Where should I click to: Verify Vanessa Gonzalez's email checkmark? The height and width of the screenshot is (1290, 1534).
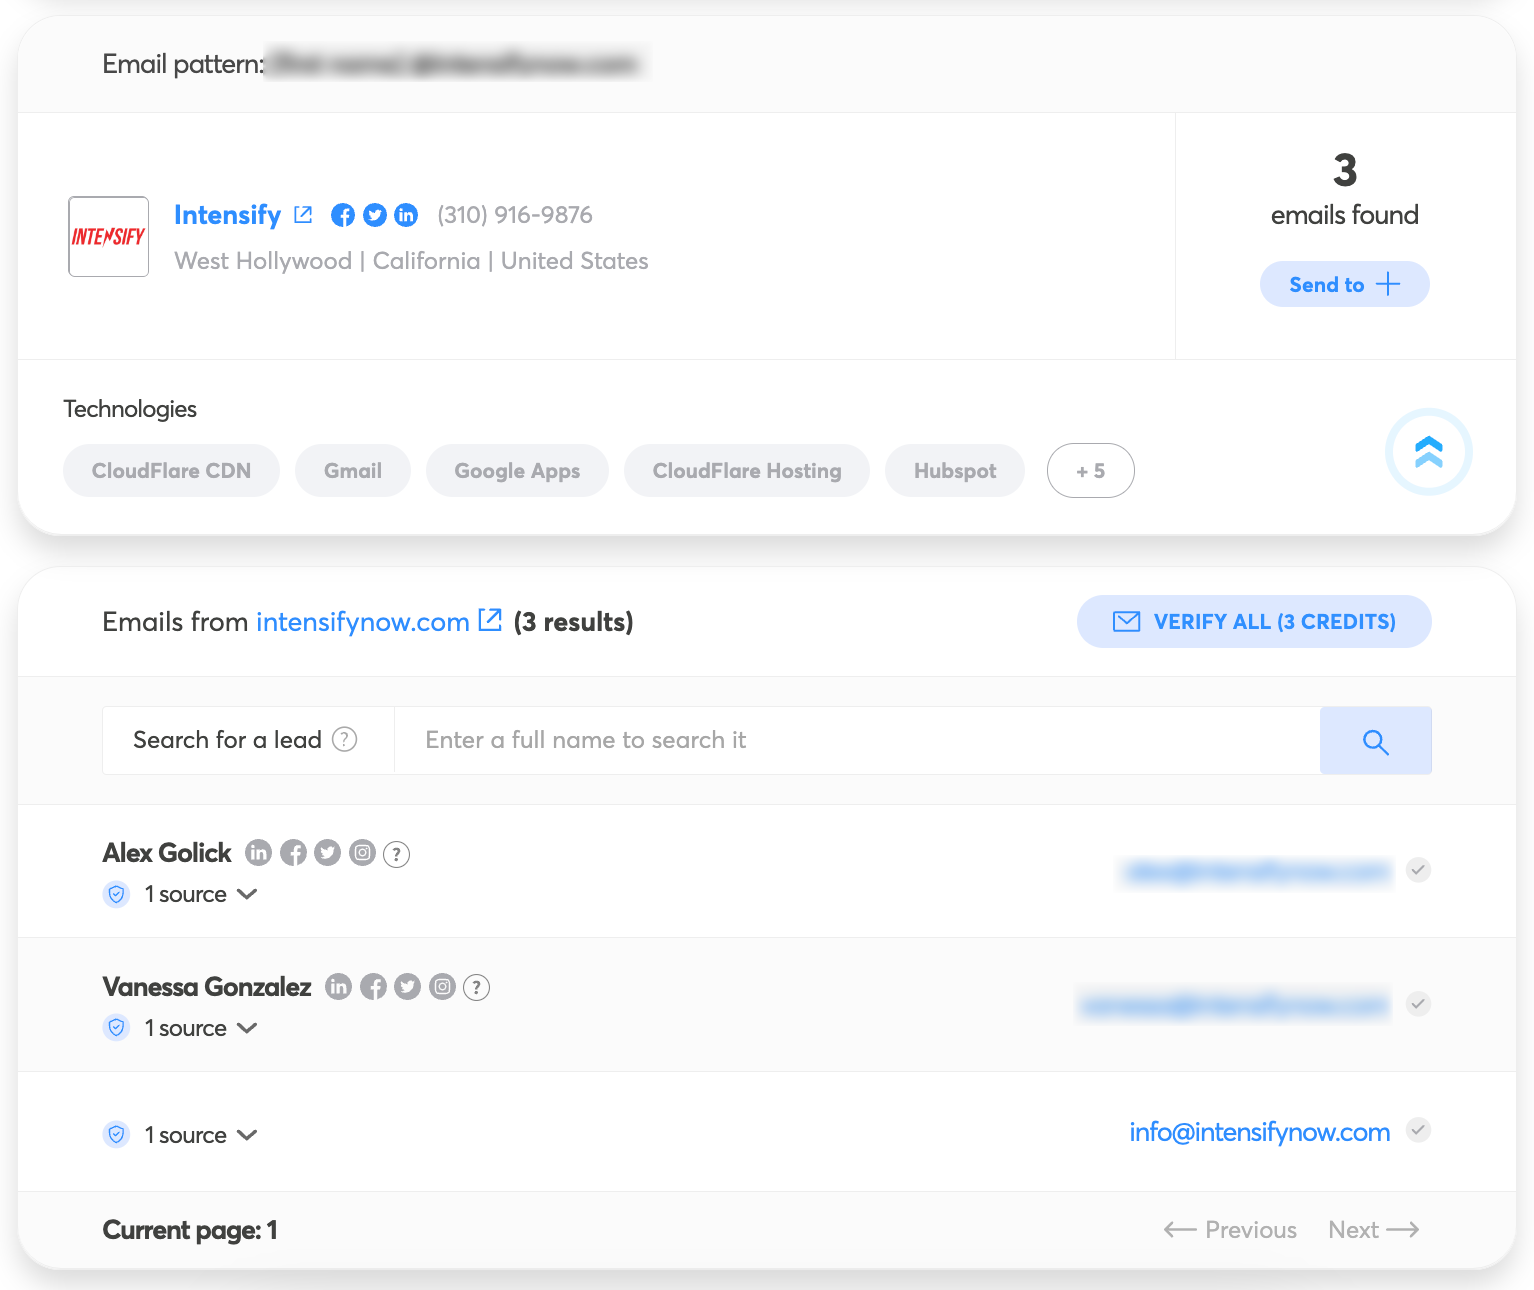pos(1418,1003)
